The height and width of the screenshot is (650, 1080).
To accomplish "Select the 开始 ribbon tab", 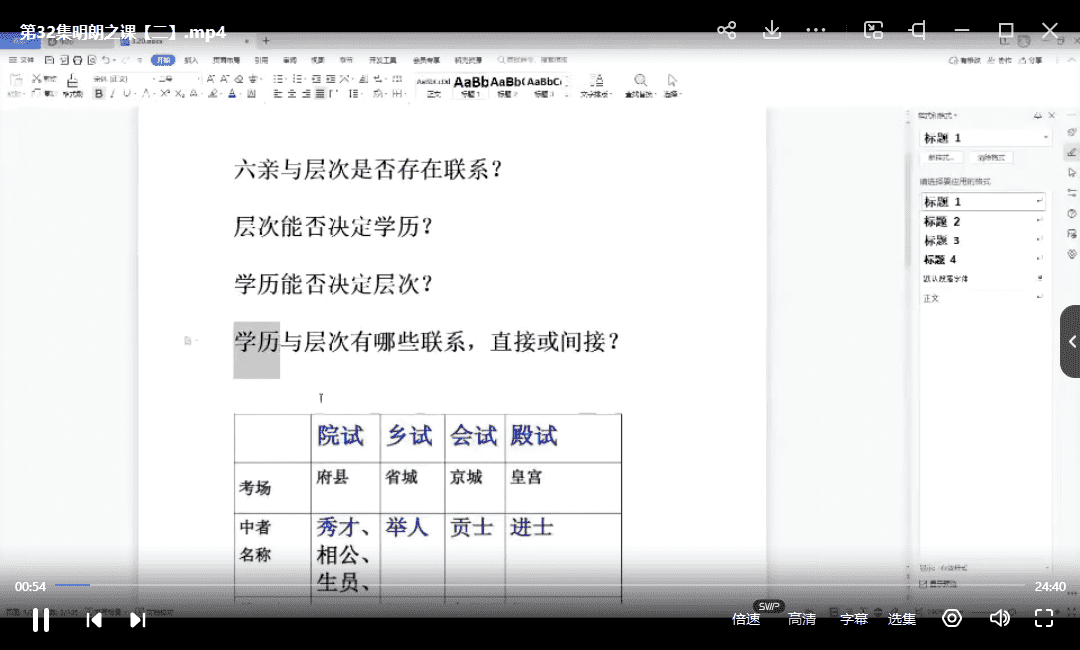I will [162, 60].
